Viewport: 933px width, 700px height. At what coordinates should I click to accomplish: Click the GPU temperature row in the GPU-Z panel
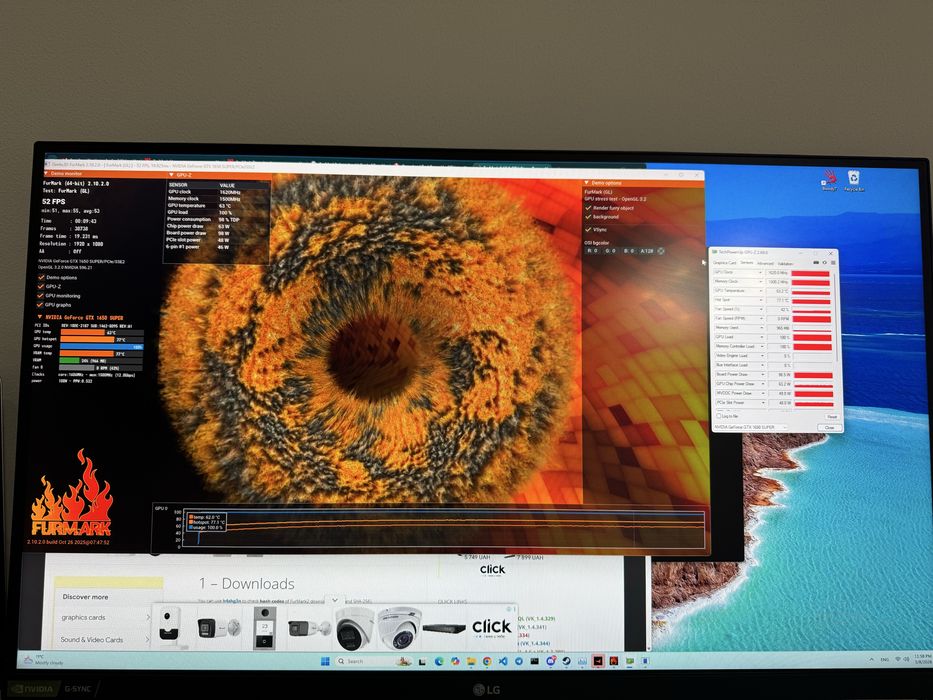(x=217, y=206)
